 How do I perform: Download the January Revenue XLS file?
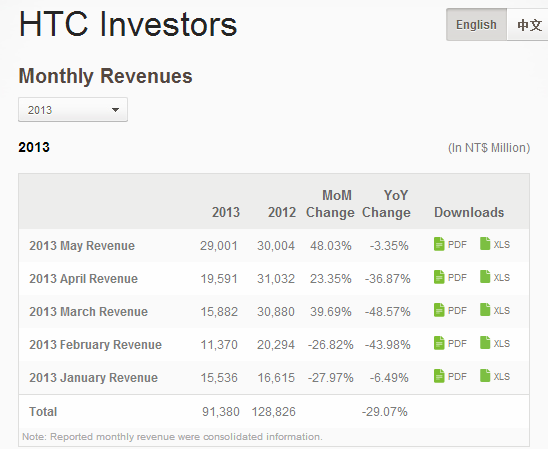coord(495,376)
